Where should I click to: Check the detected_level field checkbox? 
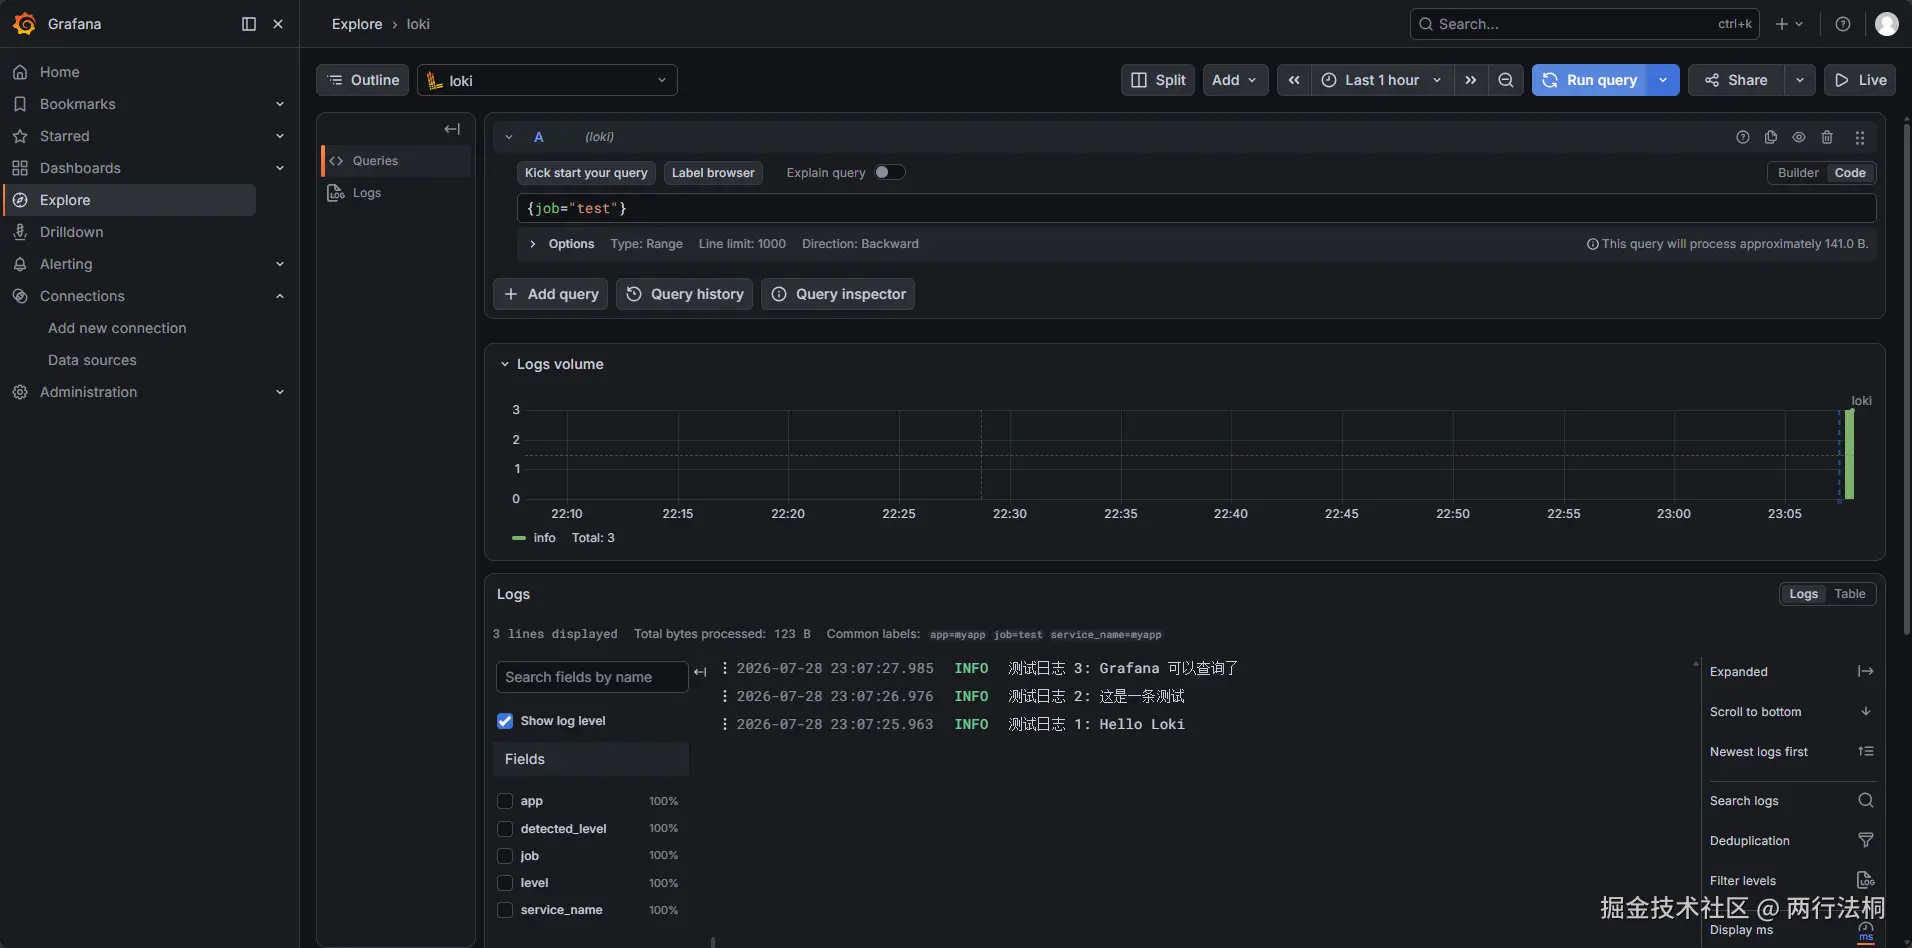[505, 829]
